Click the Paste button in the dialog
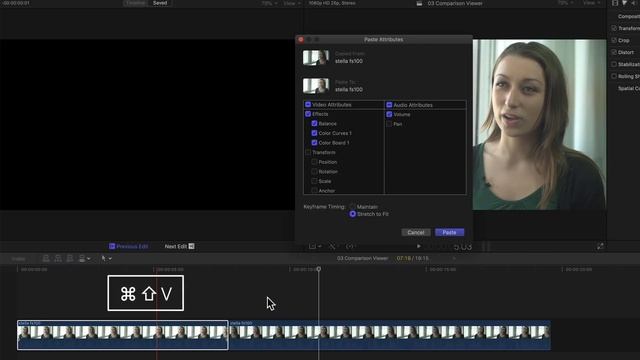The height and width of the screenshot is (360, 640). point(449,232)
